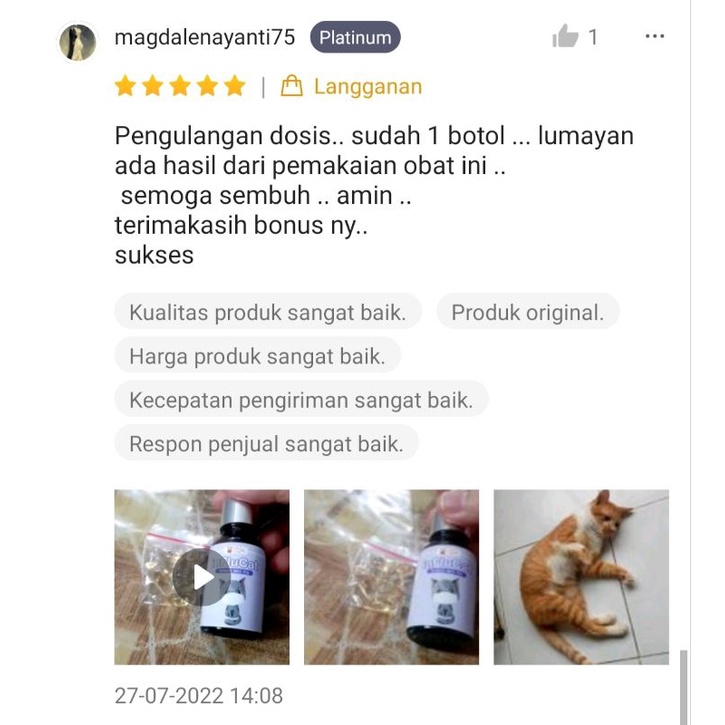Click the Langganan label text
Viewport: 725px width, 725px height.
pyautogui.click(x=368, y=86)
